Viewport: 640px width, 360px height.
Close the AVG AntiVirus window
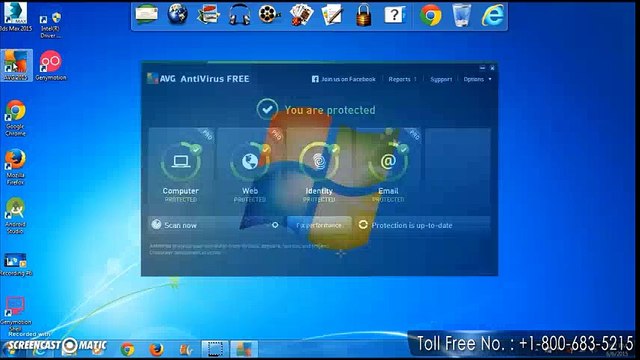492,68
